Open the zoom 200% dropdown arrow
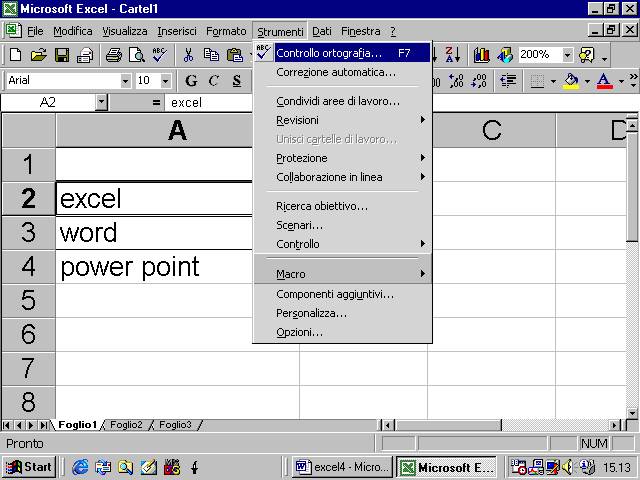This screenshot has height=480, width=640. point(567,54)
